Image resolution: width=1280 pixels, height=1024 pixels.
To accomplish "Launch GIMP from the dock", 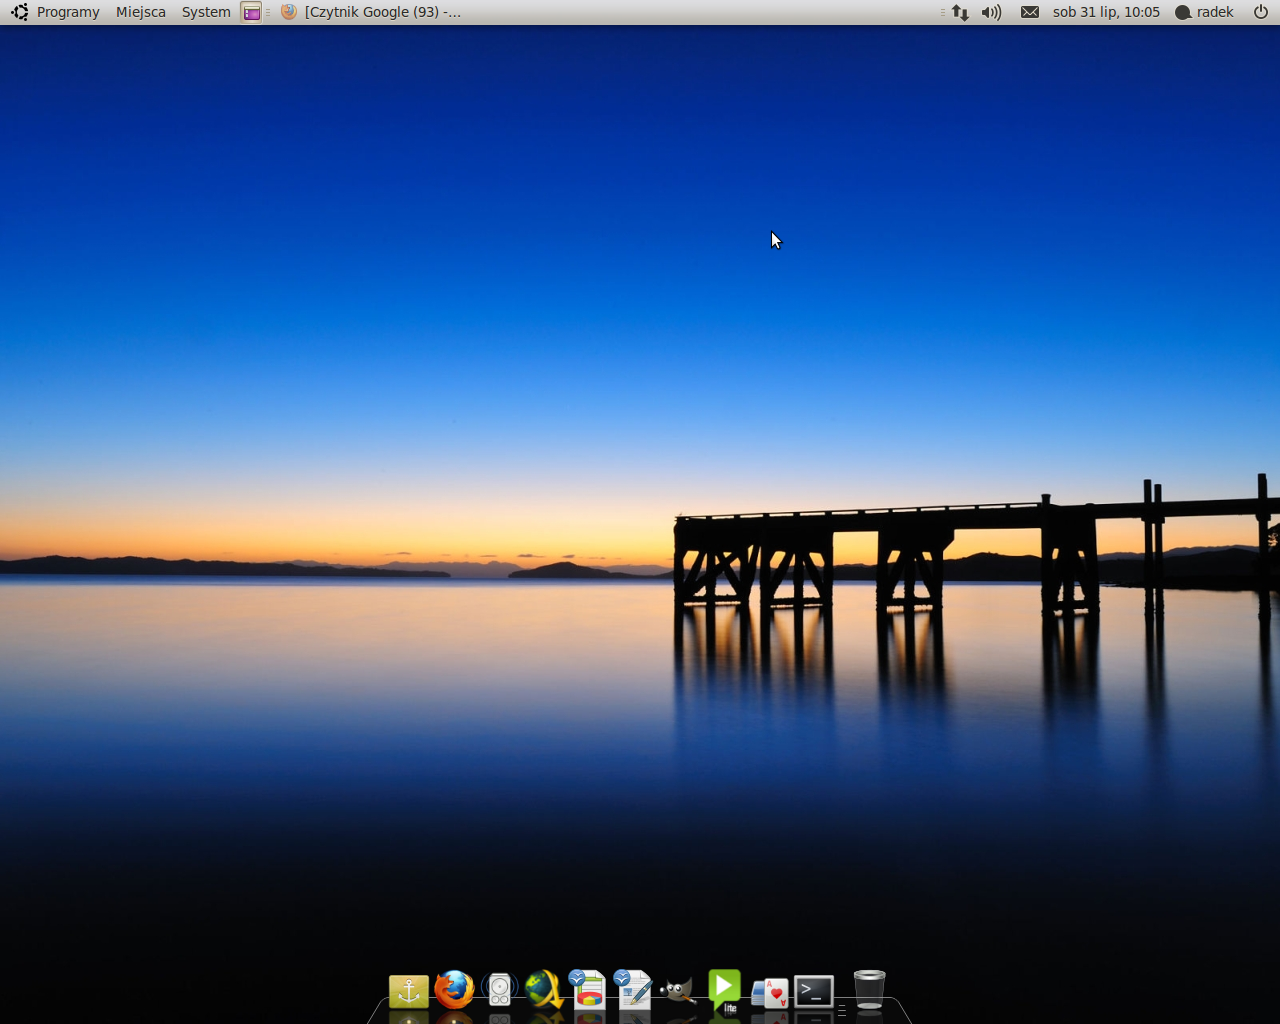I will (x=678, y=991).
